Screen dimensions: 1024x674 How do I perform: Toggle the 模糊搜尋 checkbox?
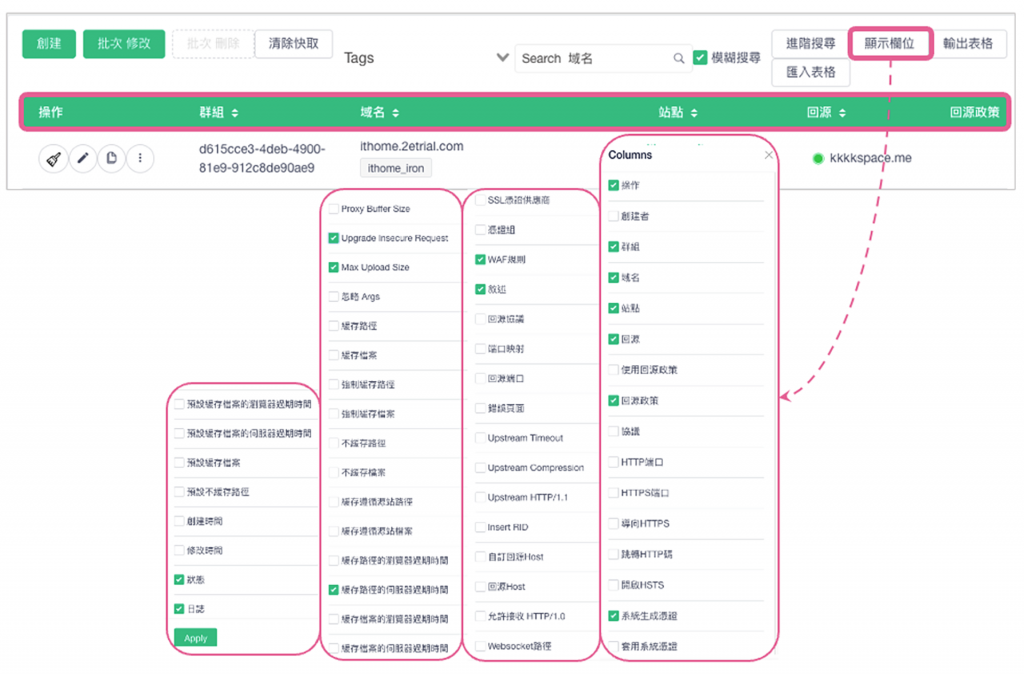(x=700, y=57)
